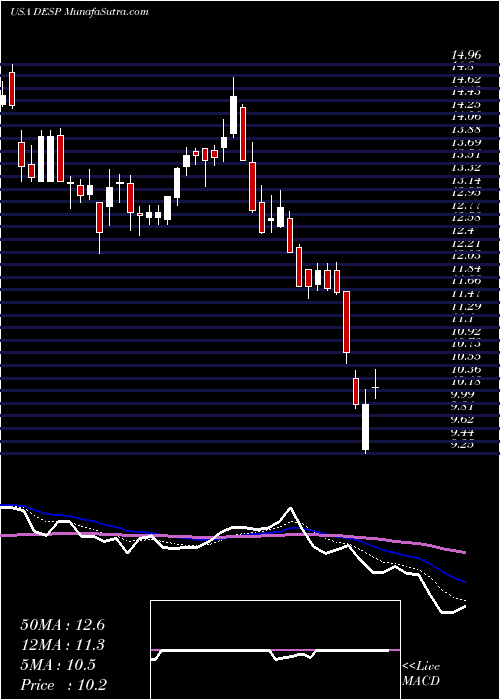The width and height of the screenshot is (500, 700).
Task: Click the 10.92 price axis label
Action: (x=466, y=332)
